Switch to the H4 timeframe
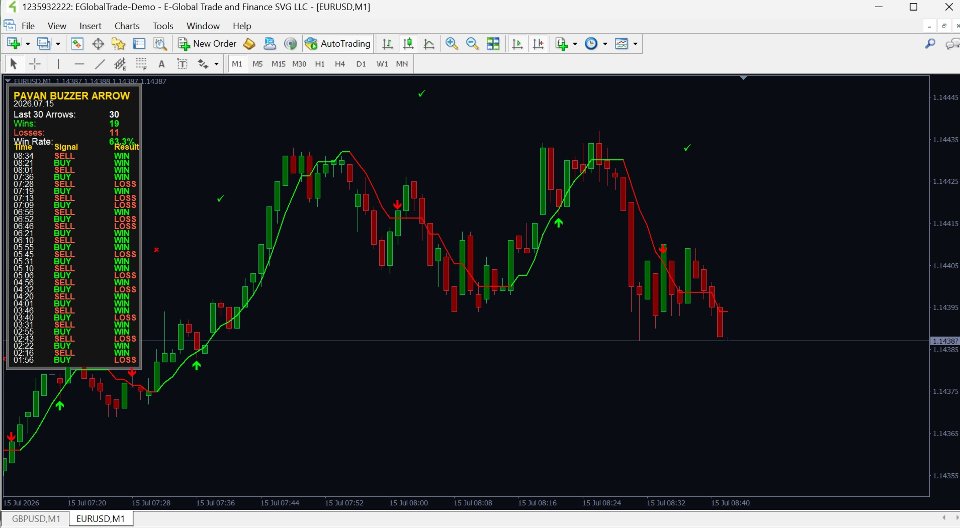 340,64
